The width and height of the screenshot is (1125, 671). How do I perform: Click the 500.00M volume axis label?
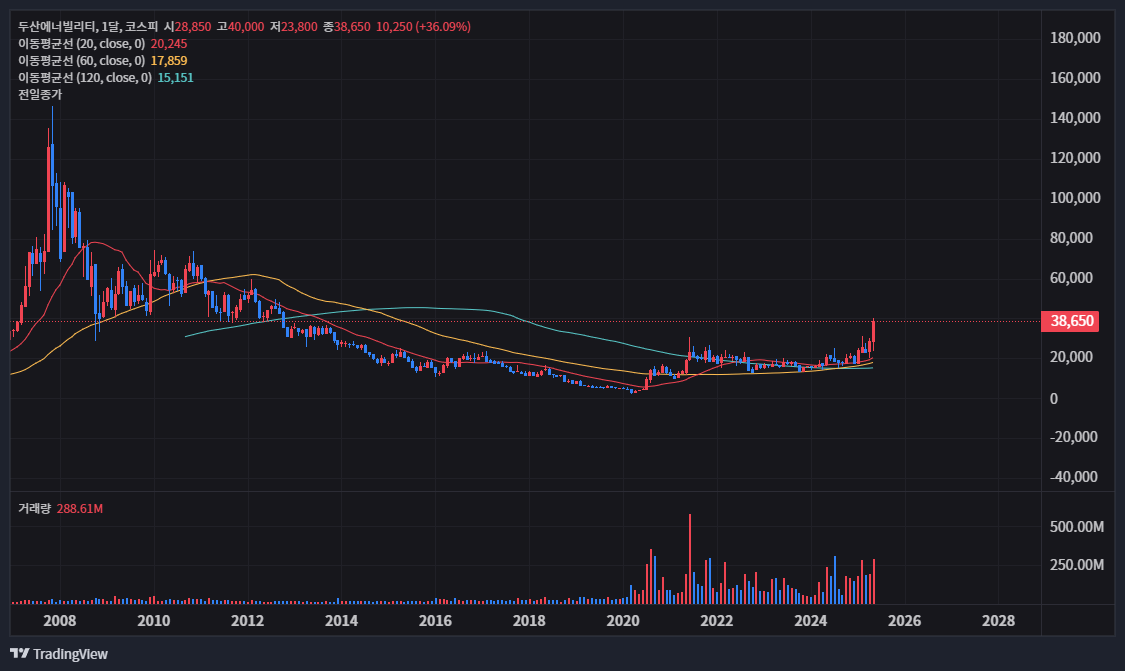(1077, 527)
